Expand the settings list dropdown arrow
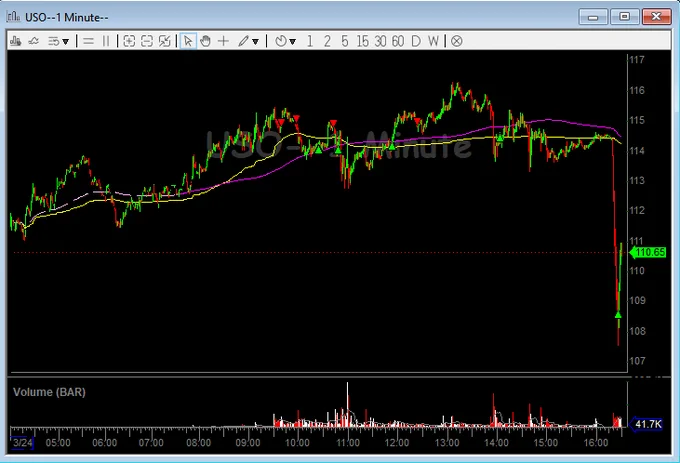 [x=65, y=42]
